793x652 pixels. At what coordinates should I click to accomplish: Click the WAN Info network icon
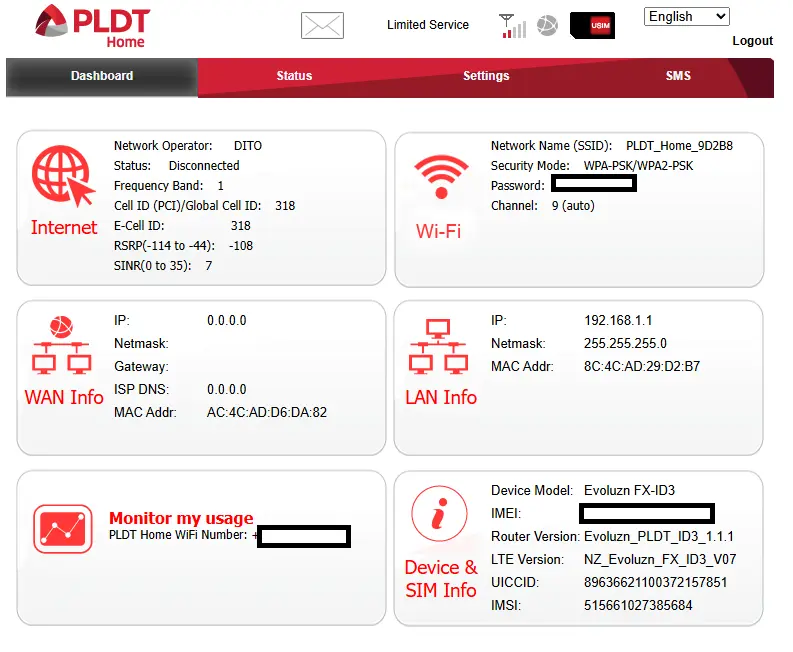coord(62,345)
